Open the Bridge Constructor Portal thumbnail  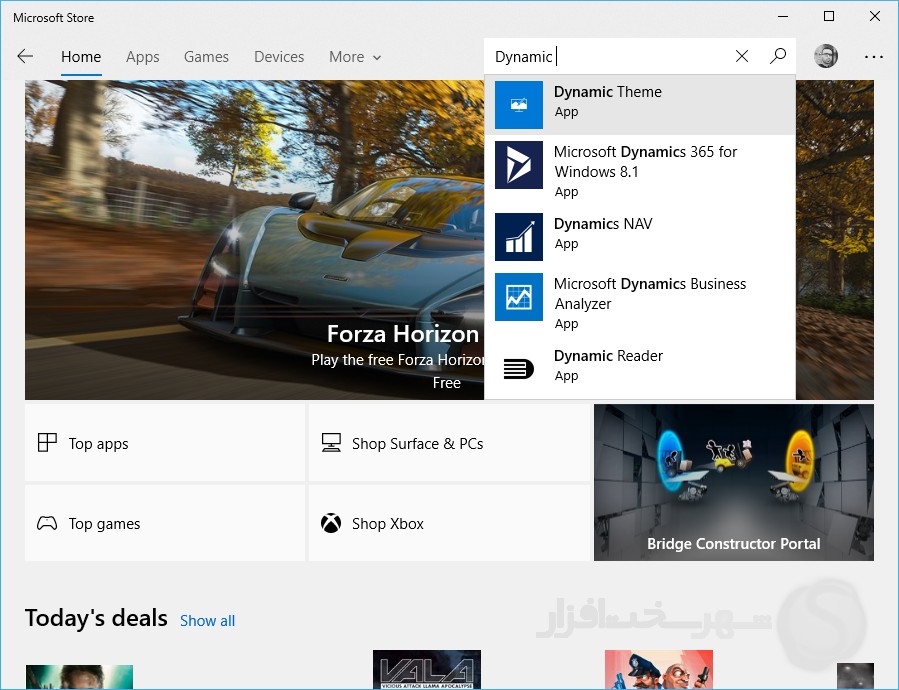pos(733,482)
